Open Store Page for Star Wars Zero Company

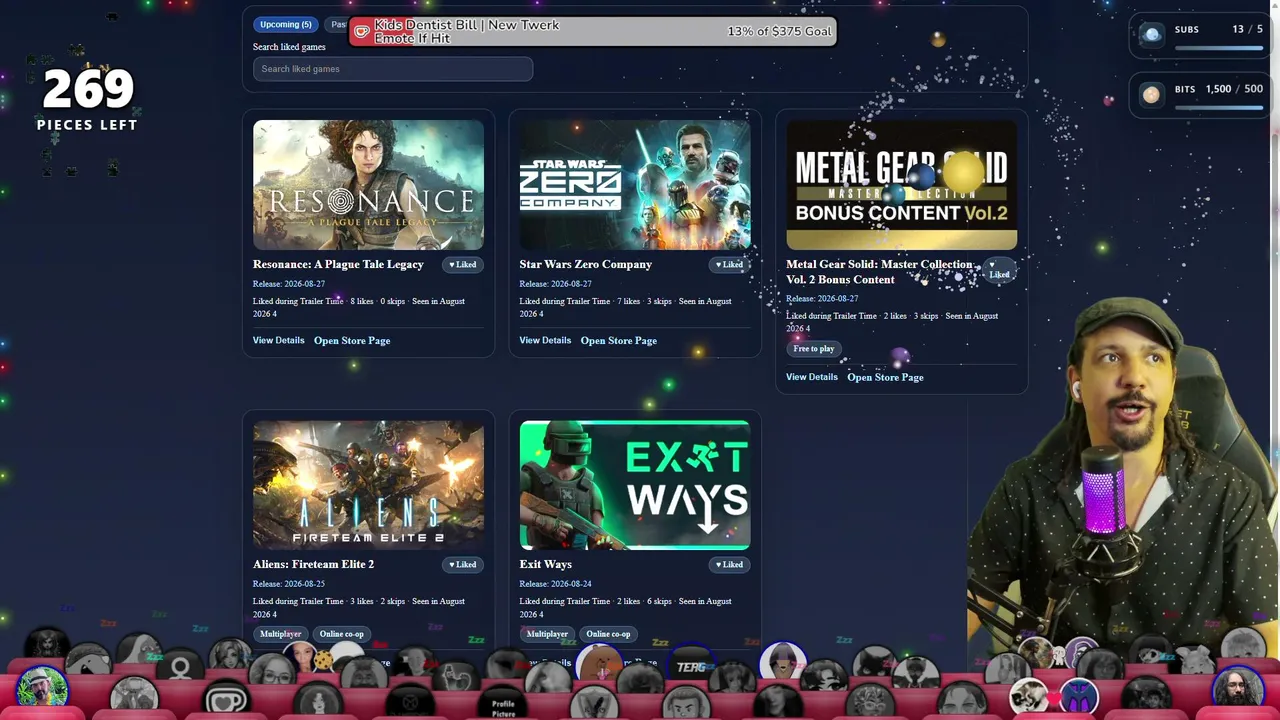click(x=619, y=341)
